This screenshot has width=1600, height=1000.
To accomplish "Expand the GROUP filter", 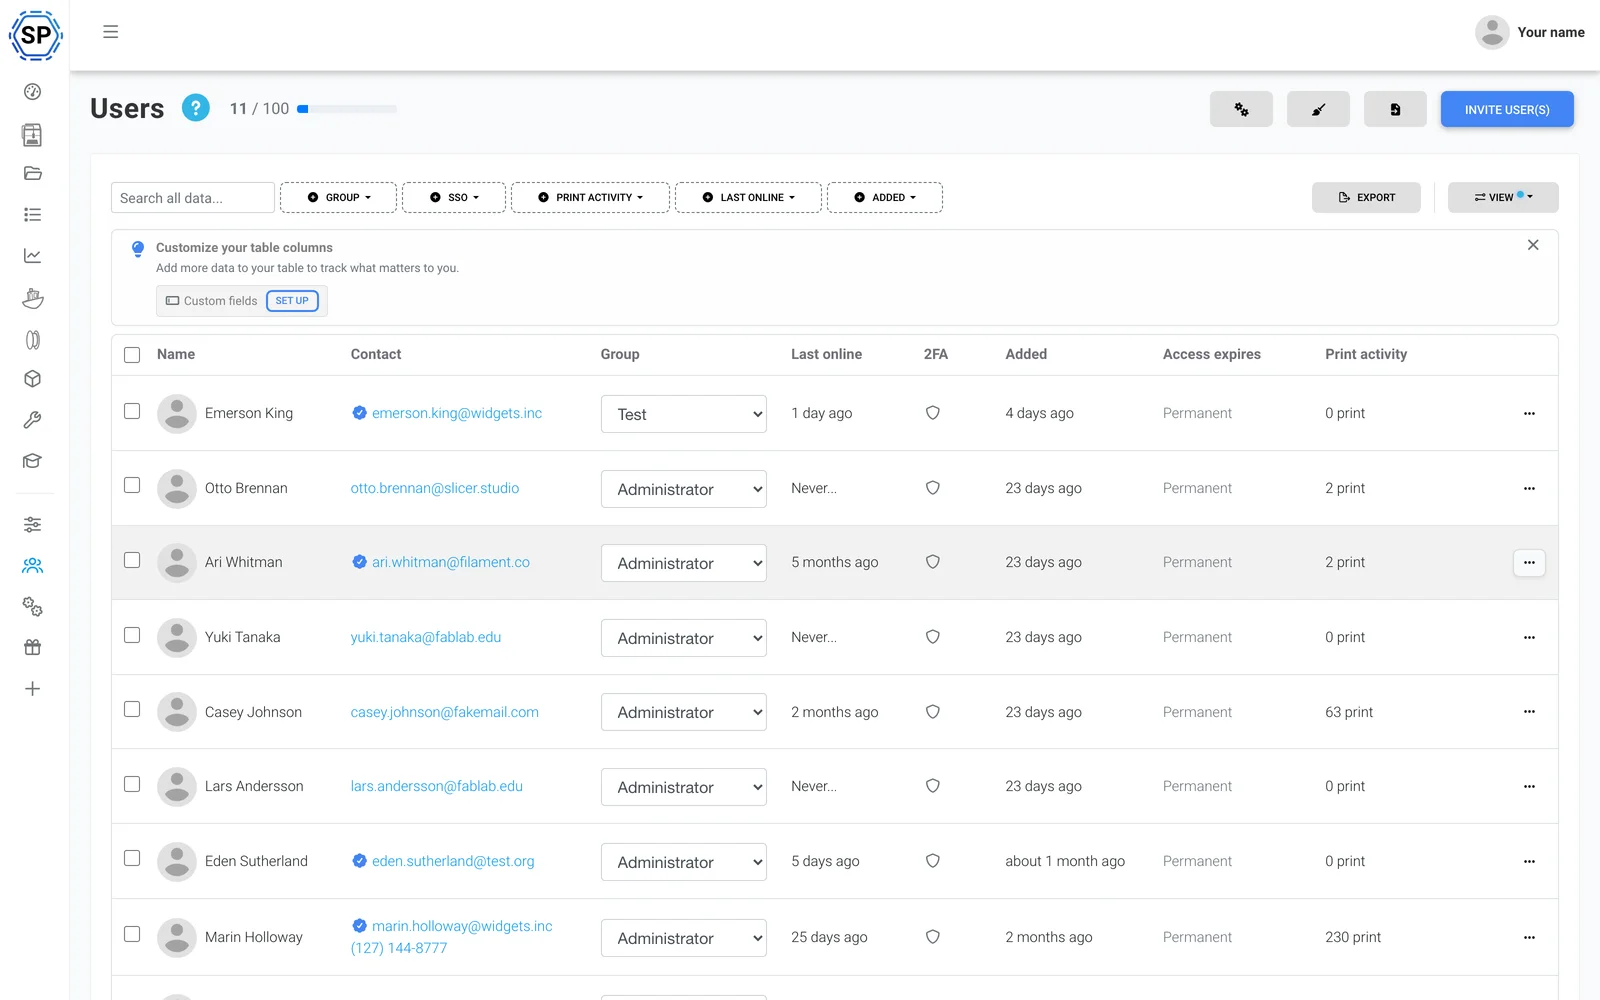I will point(339,198).
